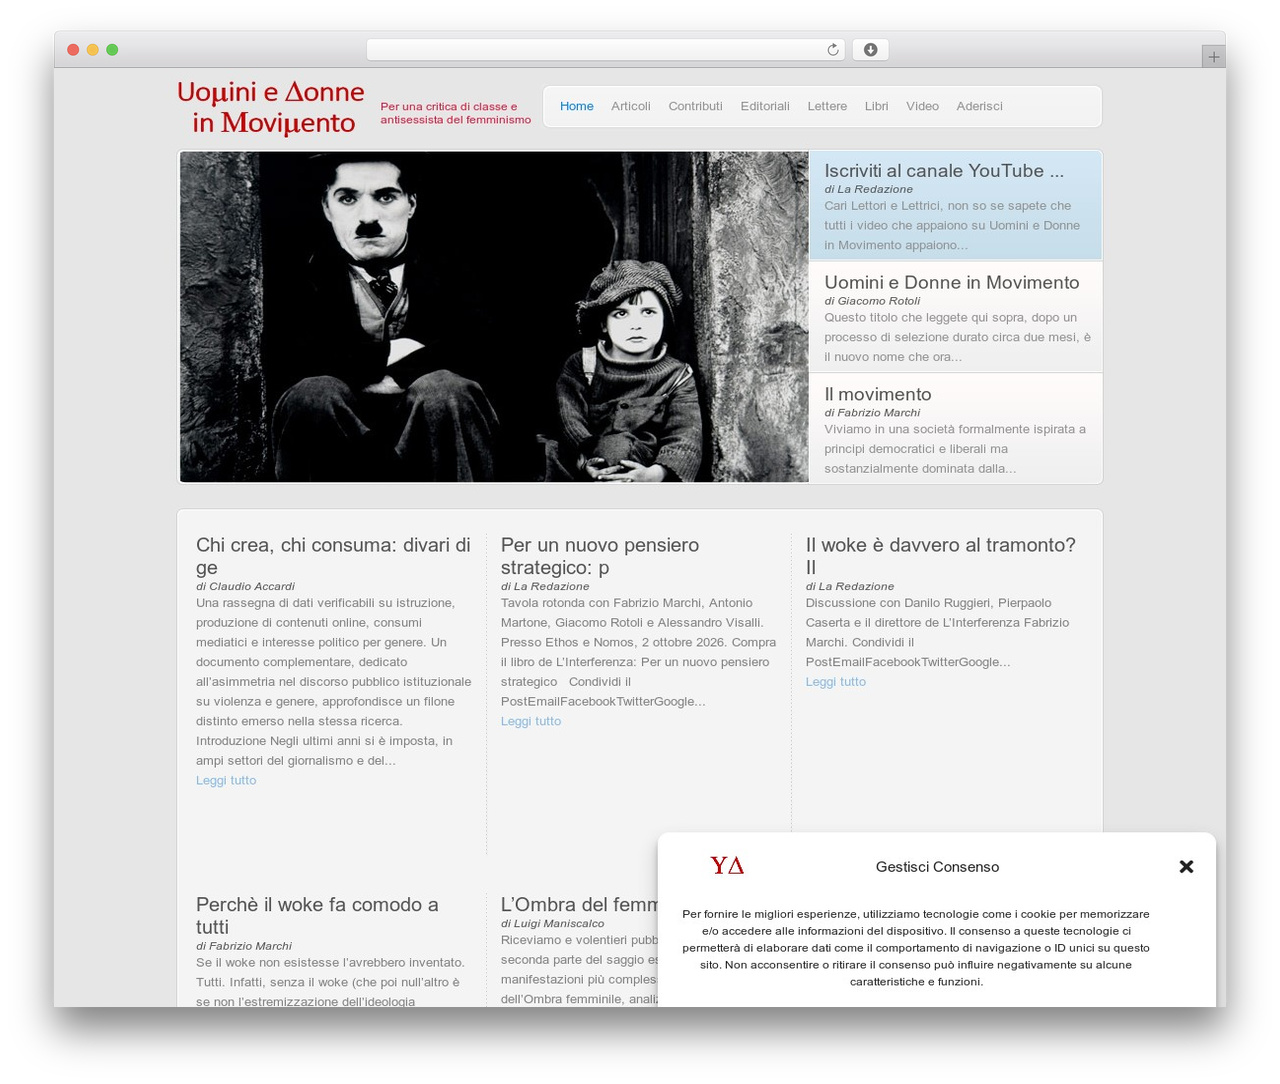Open a new tab with the plus button
Image resolution: width=1280 pixels, height=1084 pixels.
[1213, 57]
